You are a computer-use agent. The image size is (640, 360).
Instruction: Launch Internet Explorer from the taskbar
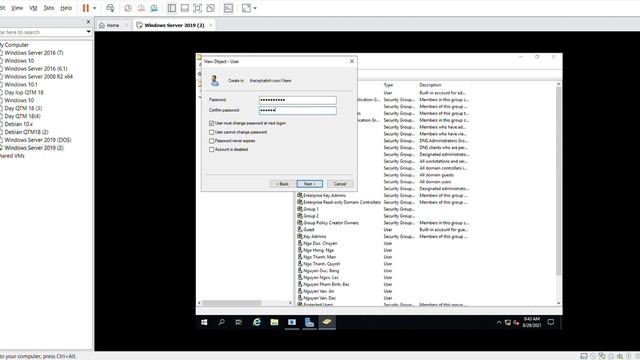click(257, 322)
